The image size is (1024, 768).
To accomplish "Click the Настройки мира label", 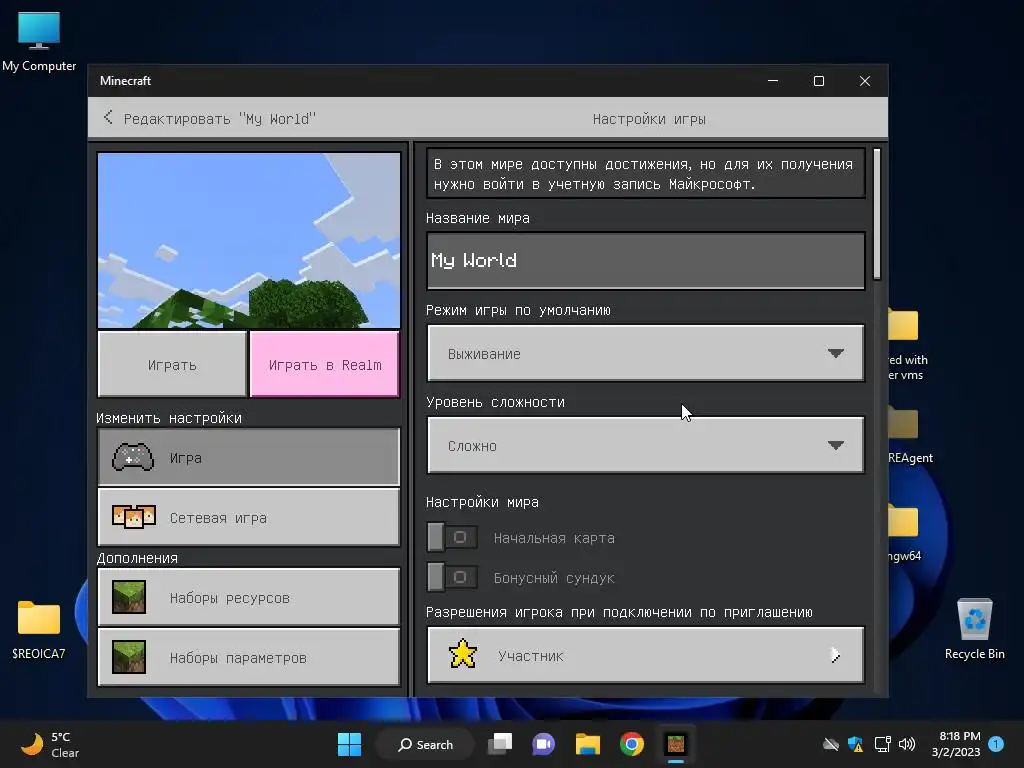I will (x=482, y=502).
